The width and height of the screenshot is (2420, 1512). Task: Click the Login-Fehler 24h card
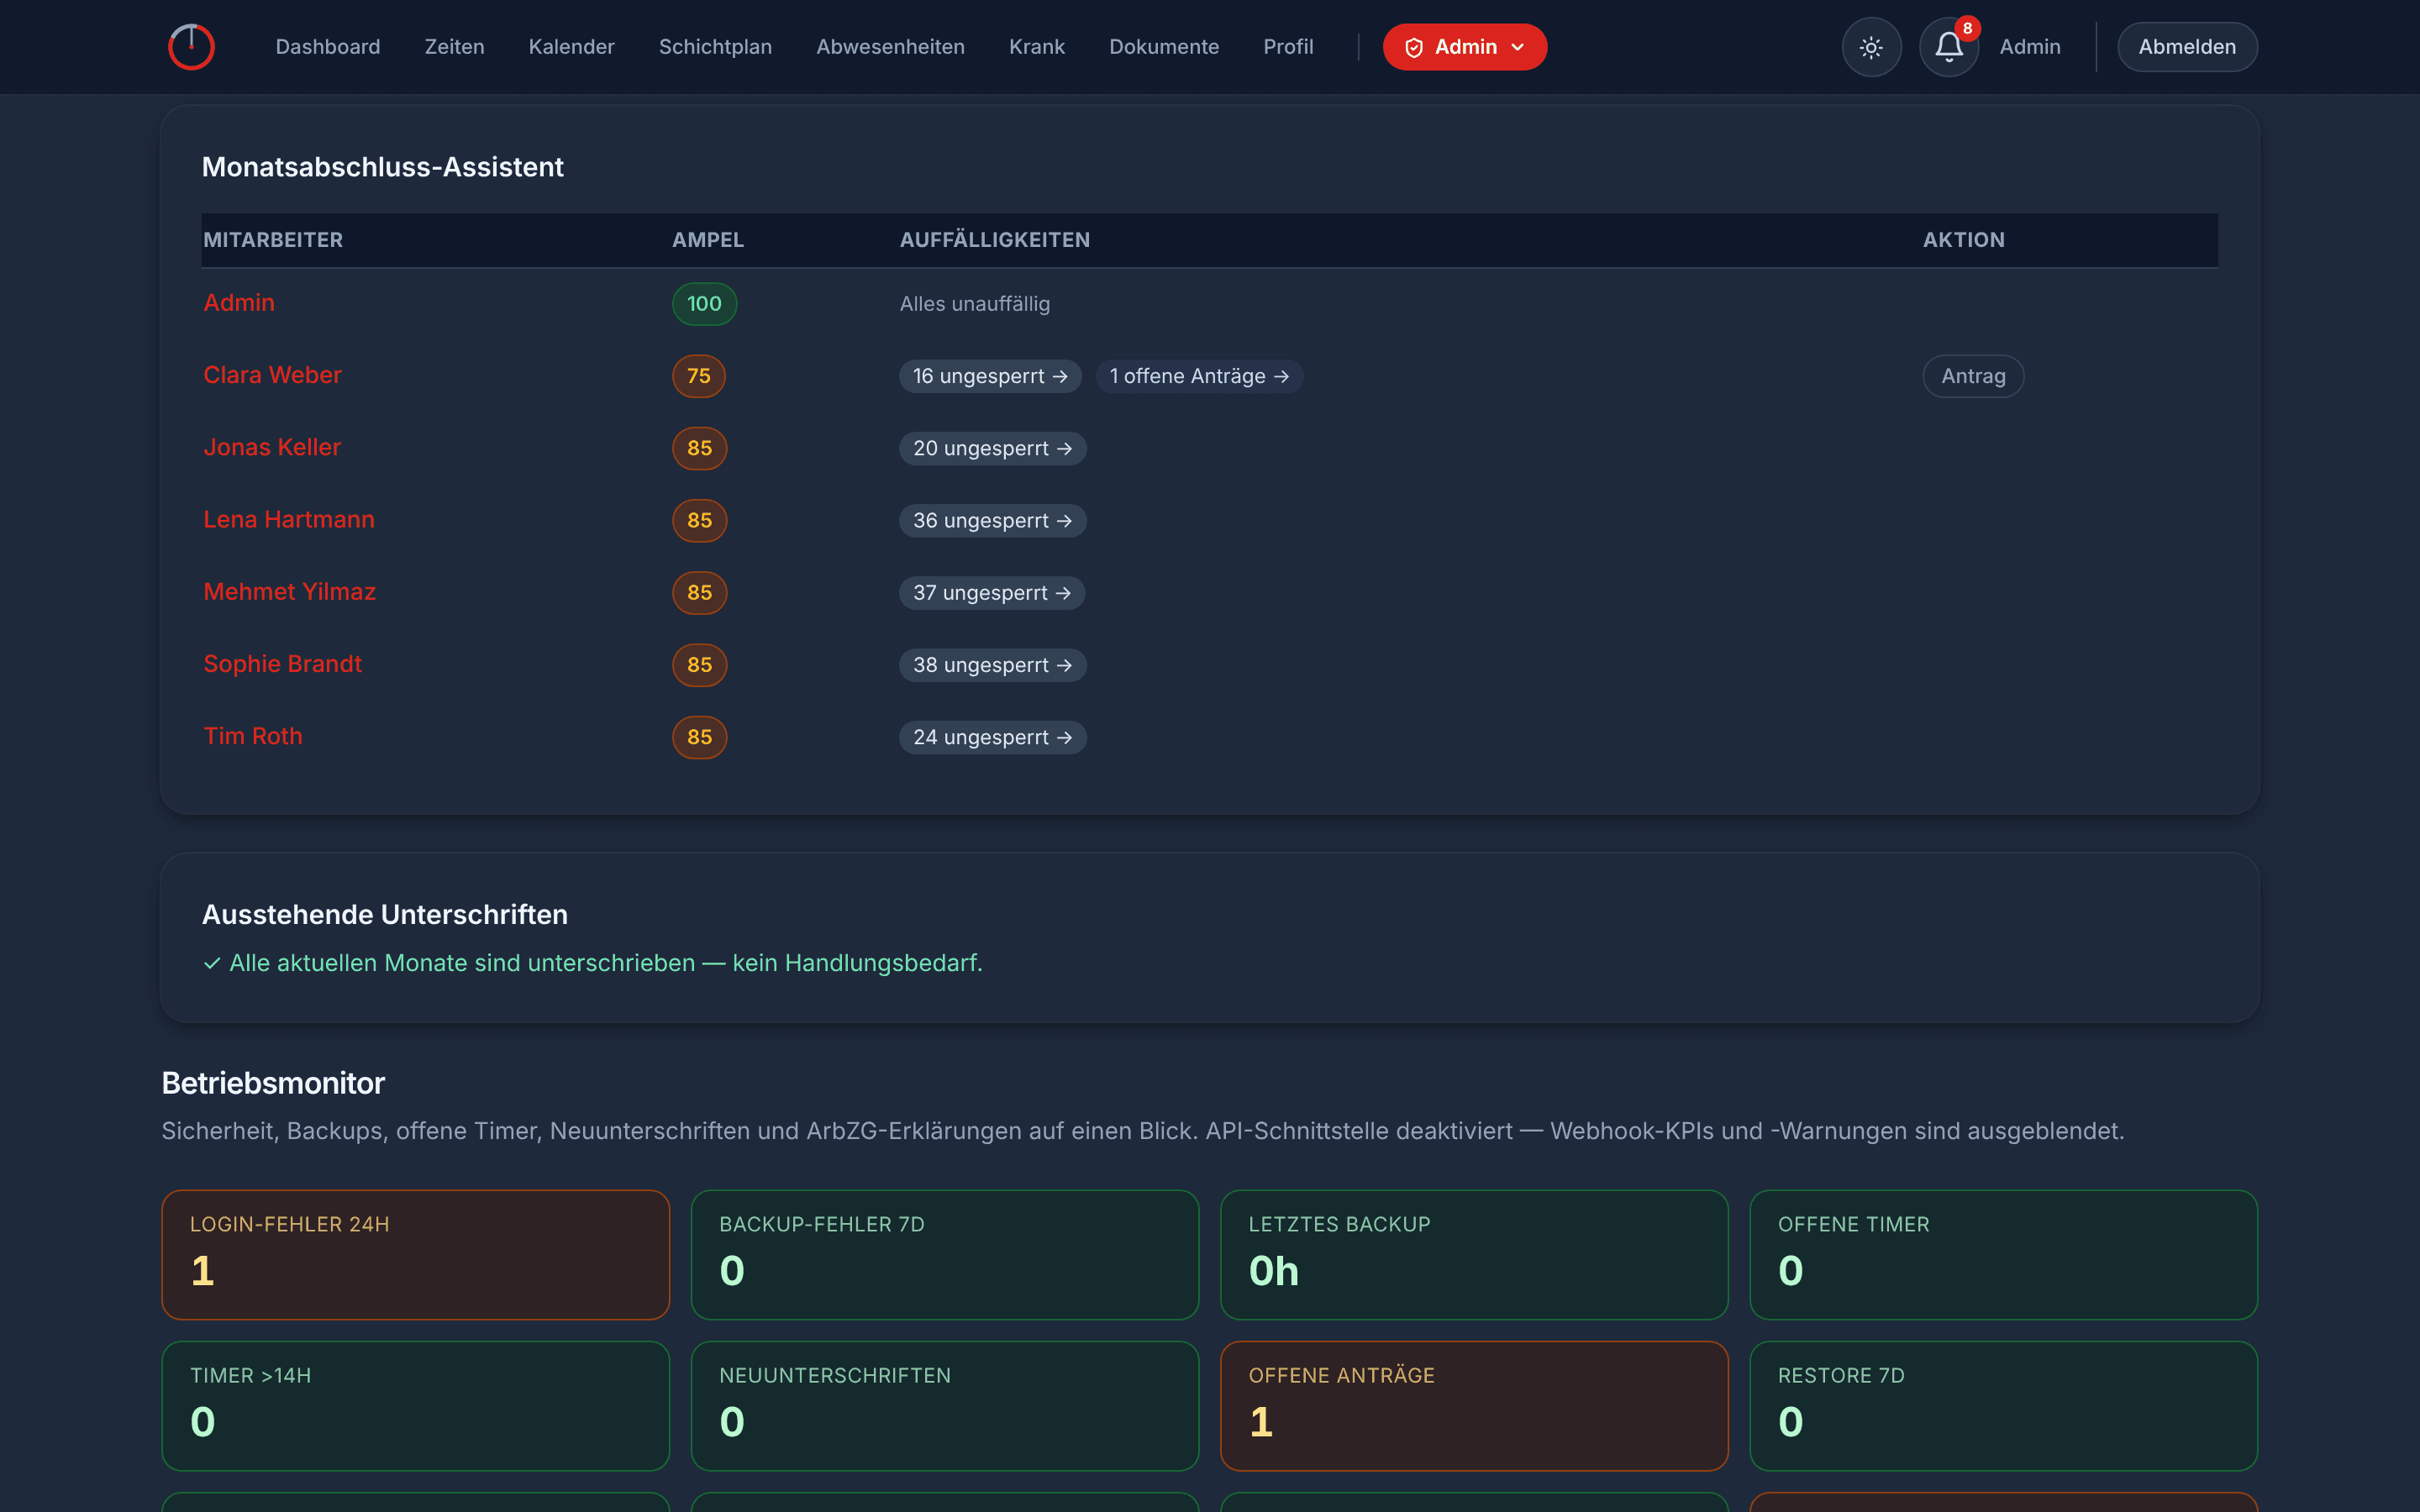(x=416, y=1254)
